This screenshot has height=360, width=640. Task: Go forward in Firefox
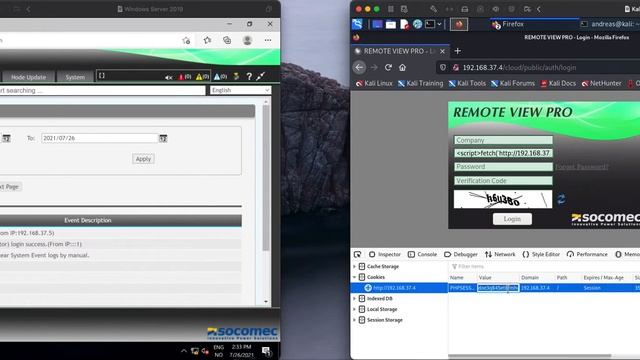tap(374, 67)
